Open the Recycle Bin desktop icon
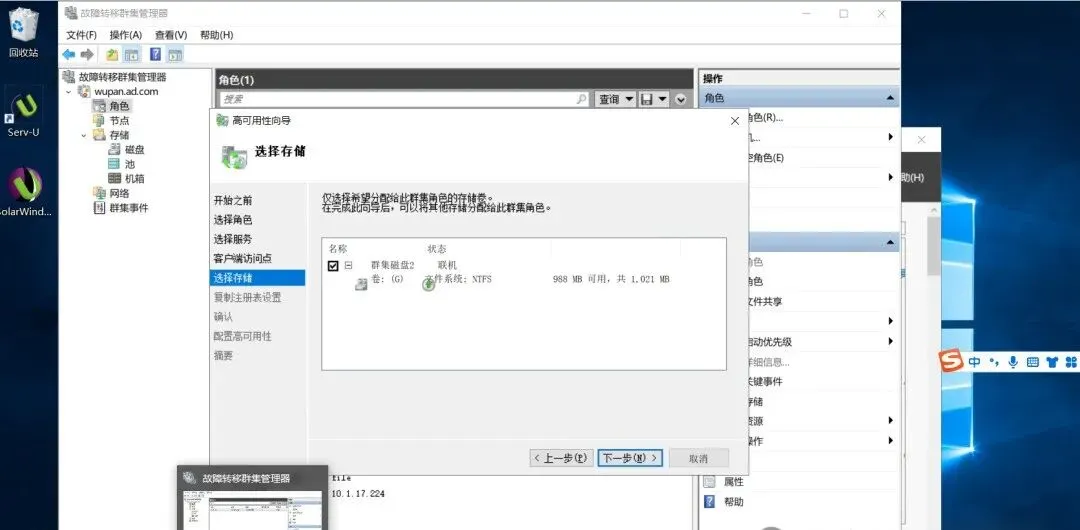The height and width of the screenshot is (530, 1080). [x=23, y=32]
